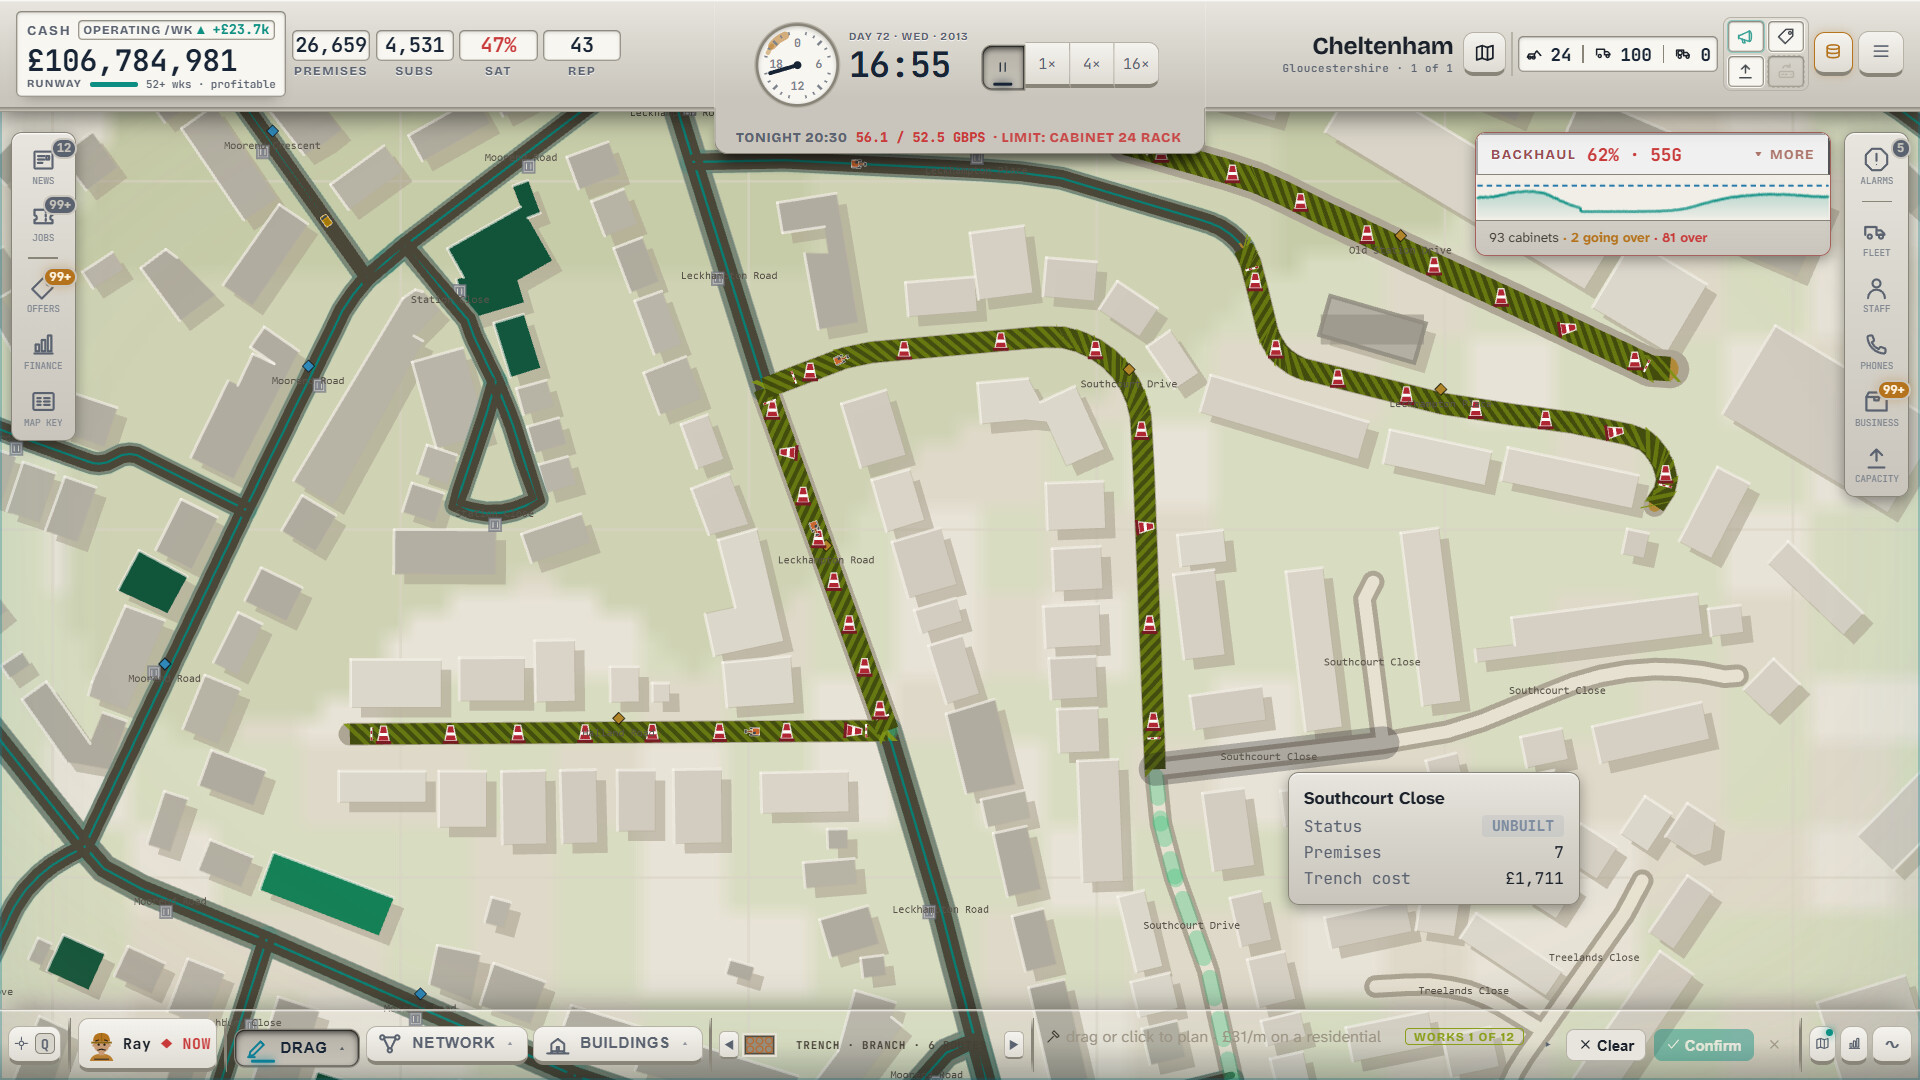Click the marketing megaphone icon

[x=1745, y=37]
